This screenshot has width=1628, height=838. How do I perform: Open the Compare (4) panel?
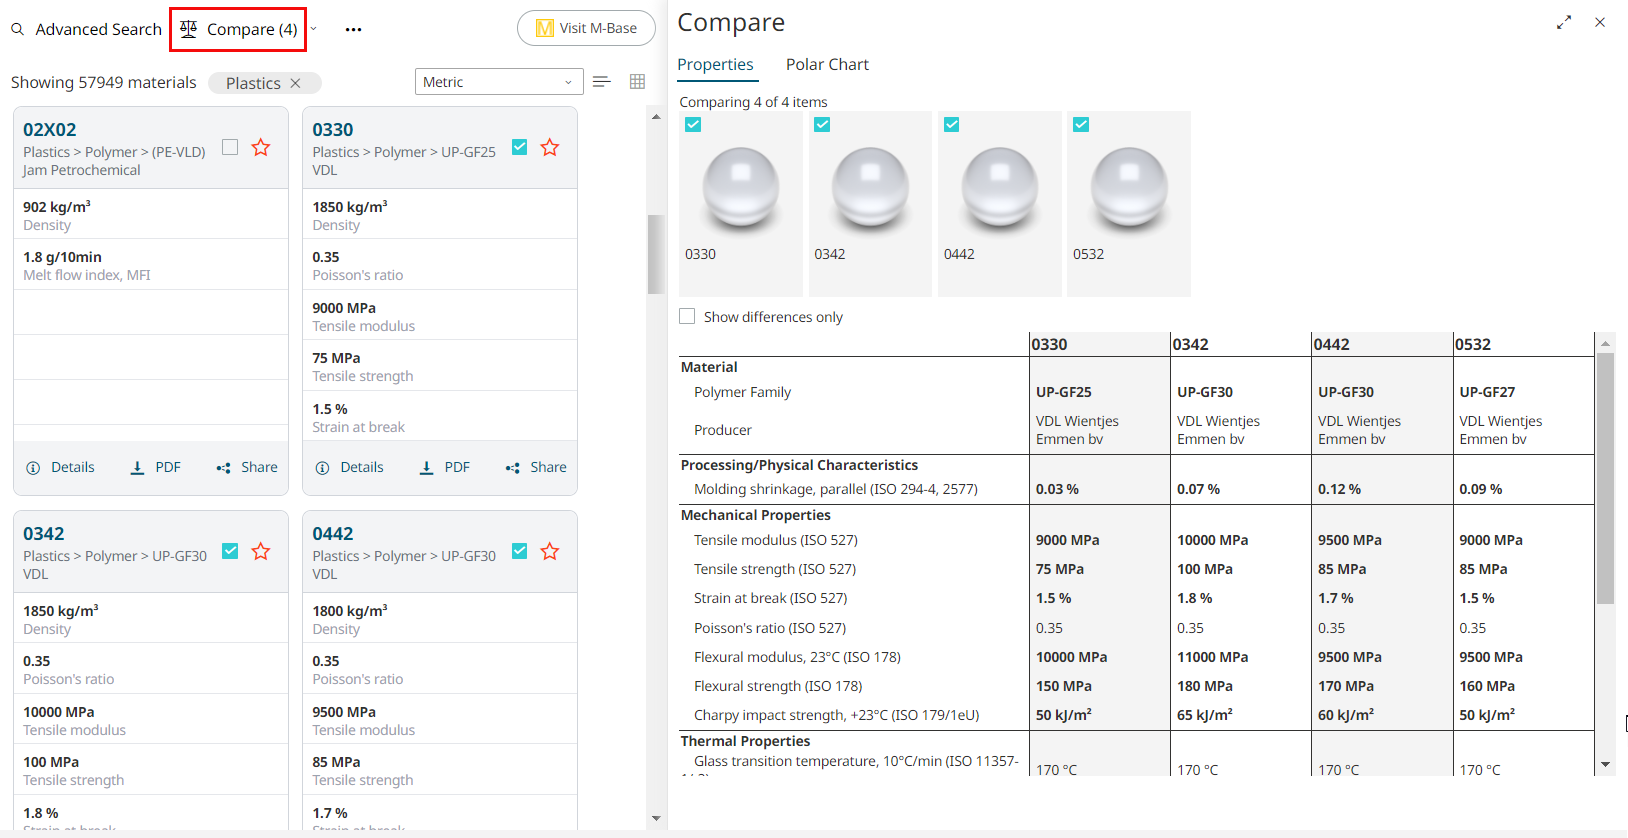click(x=239, y=29)
